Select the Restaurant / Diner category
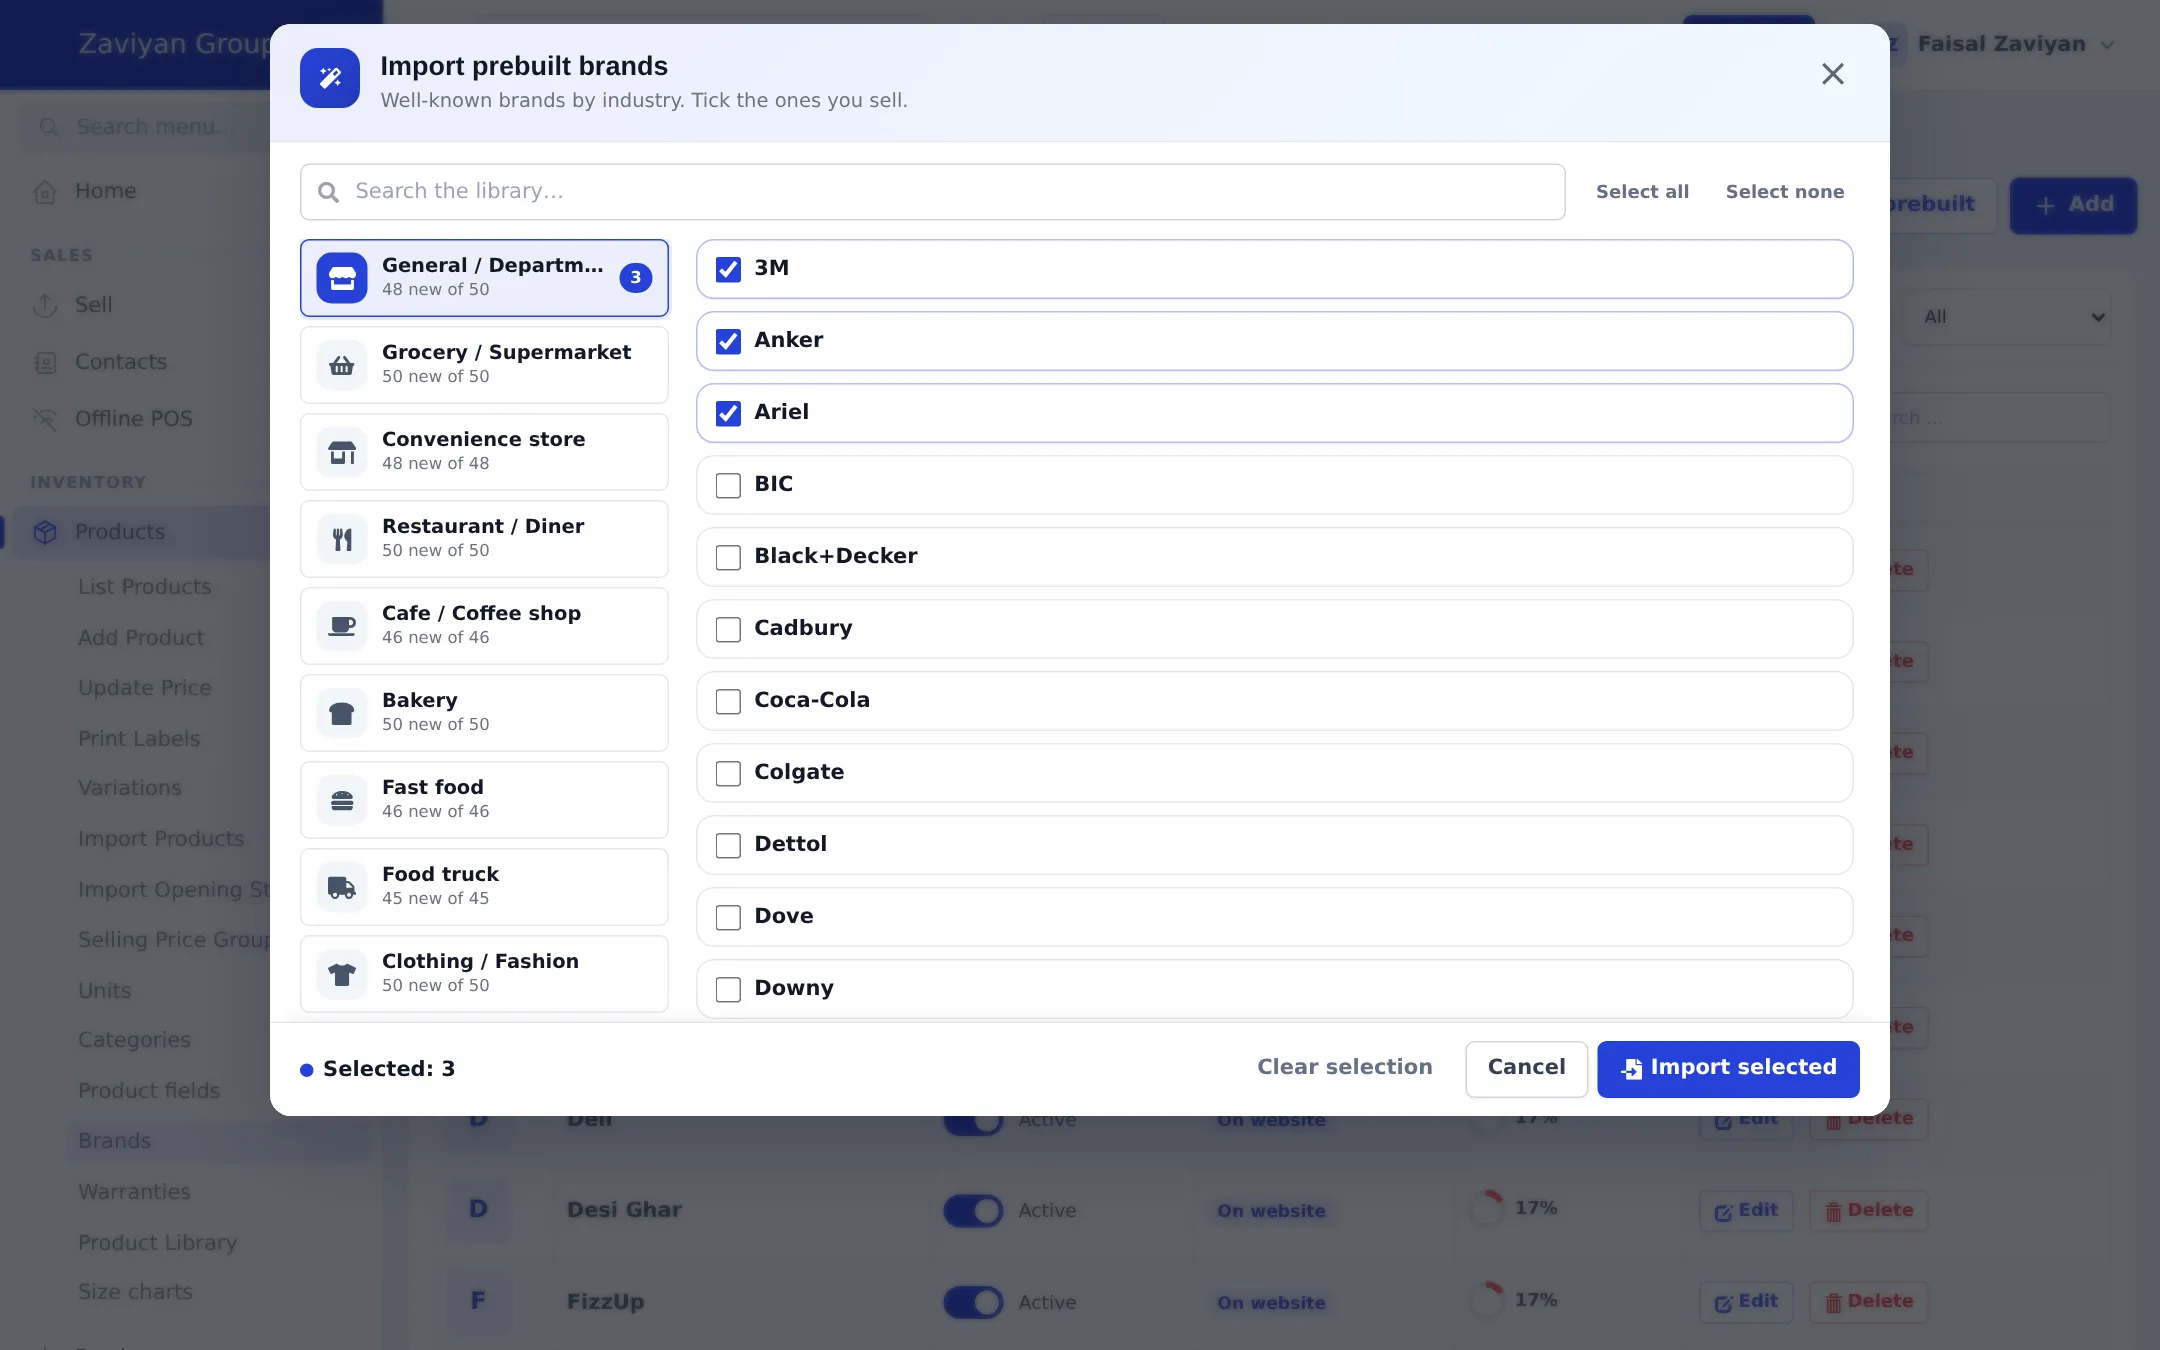The width and height of the screenshot is (2160, 1350). (484, 539)
